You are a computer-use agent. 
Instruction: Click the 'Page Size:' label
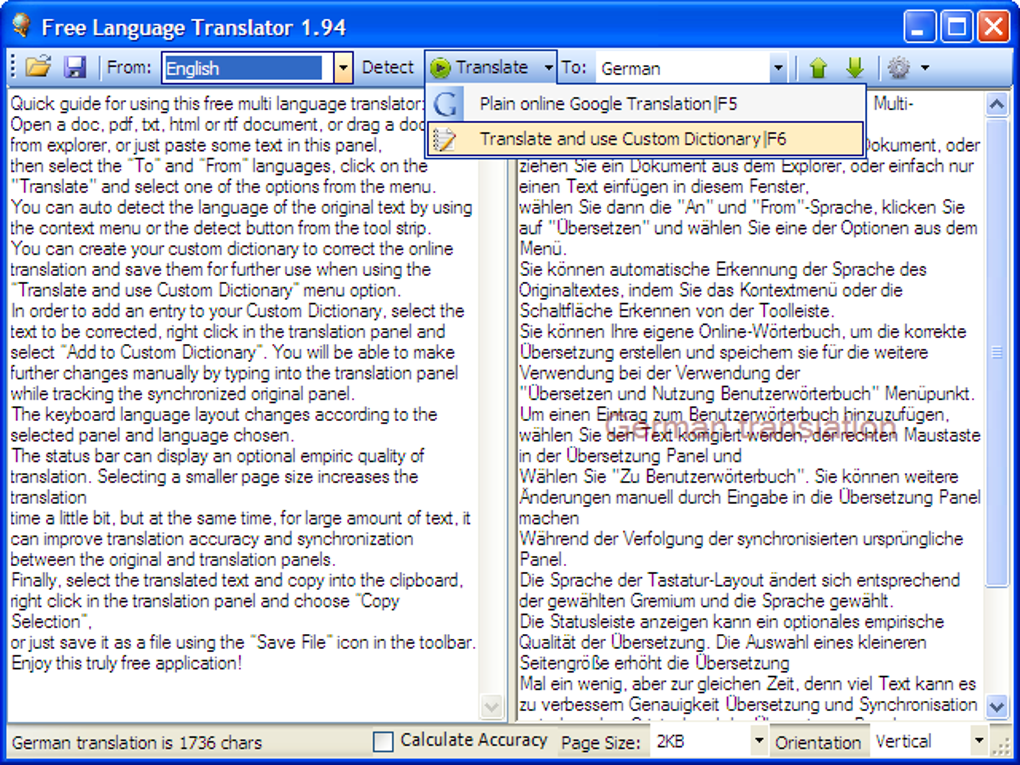[600, 742]
